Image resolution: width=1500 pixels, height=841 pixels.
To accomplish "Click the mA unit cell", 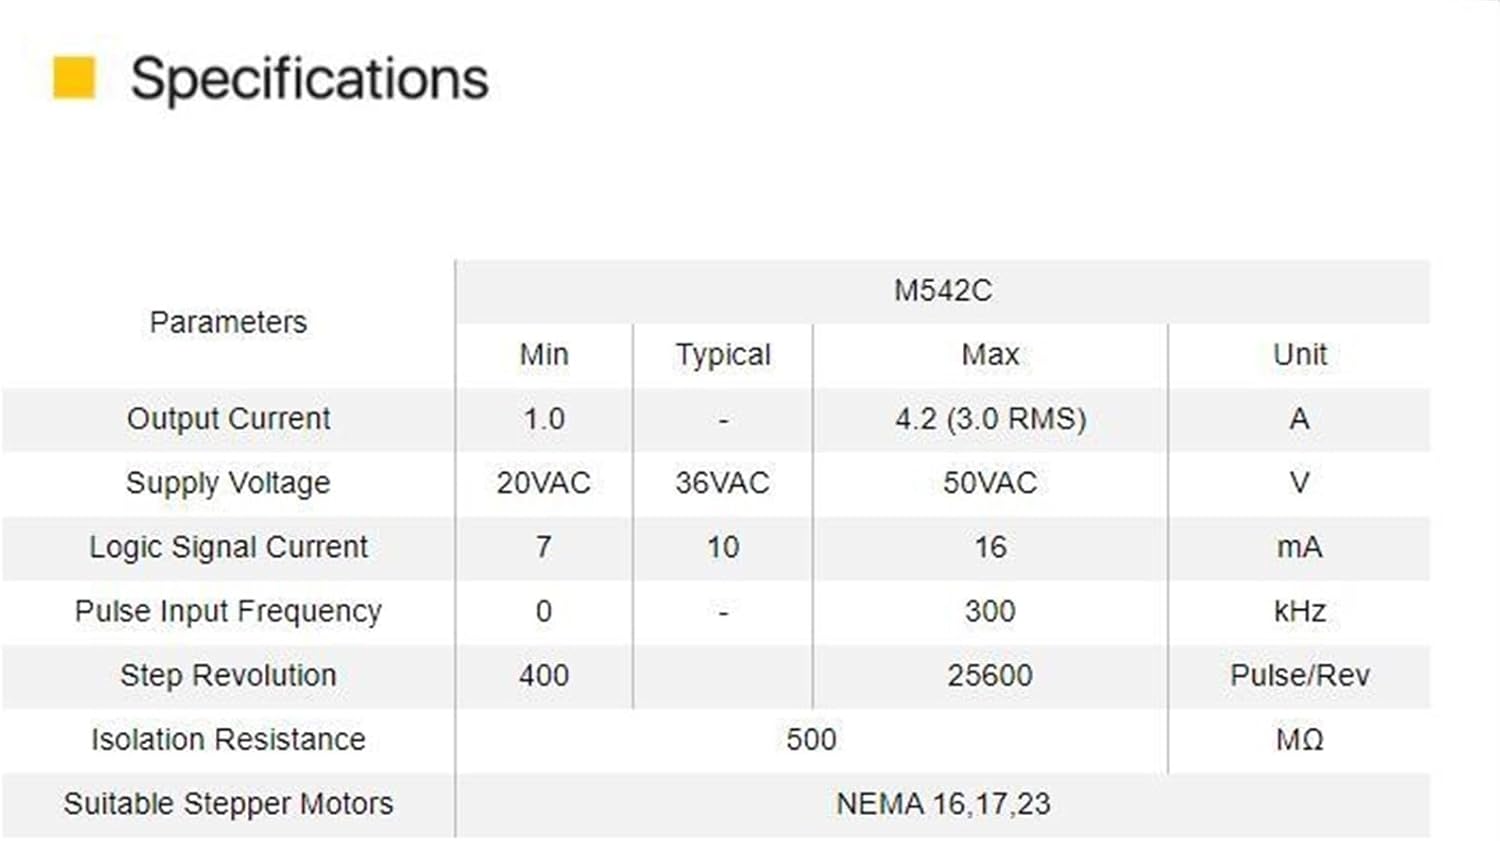I will 1299,547.
